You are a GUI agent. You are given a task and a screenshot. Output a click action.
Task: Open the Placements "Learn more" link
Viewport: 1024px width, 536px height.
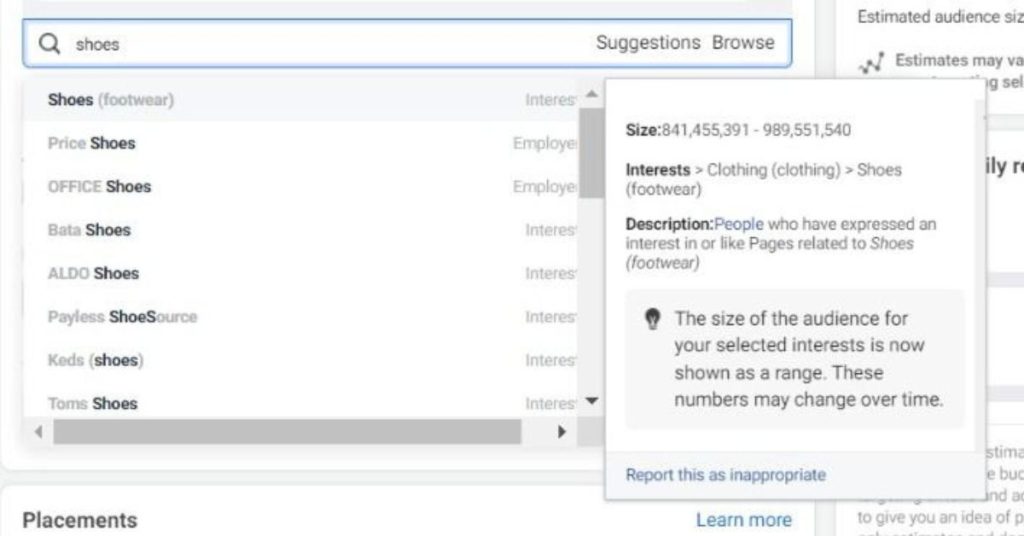[743, 520]
